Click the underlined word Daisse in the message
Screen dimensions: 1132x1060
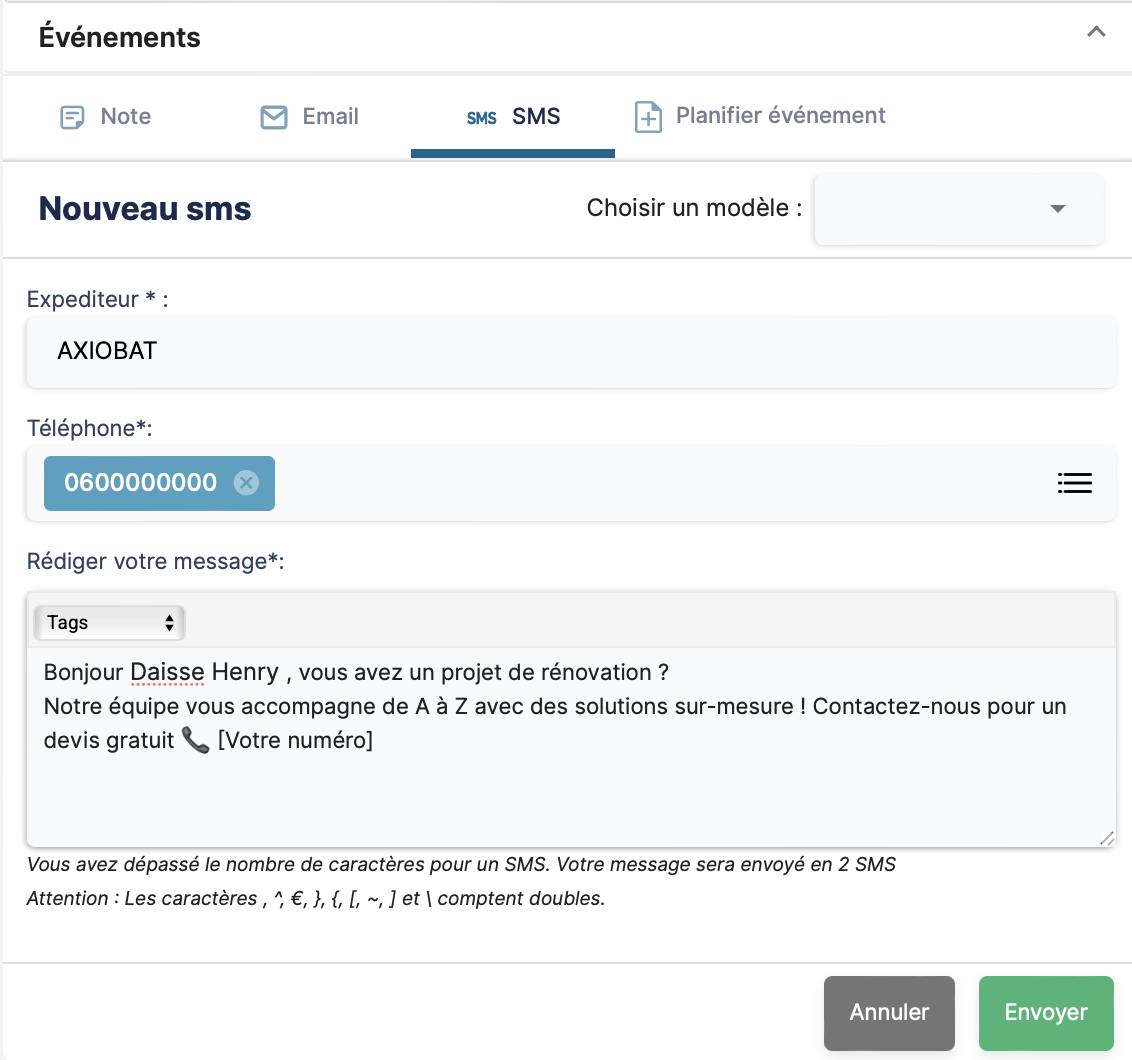click(167, 671)
